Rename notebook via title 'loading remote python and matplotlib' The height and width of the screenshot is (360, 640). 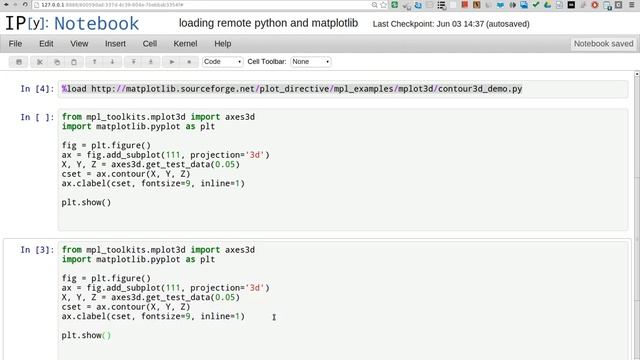268,23
